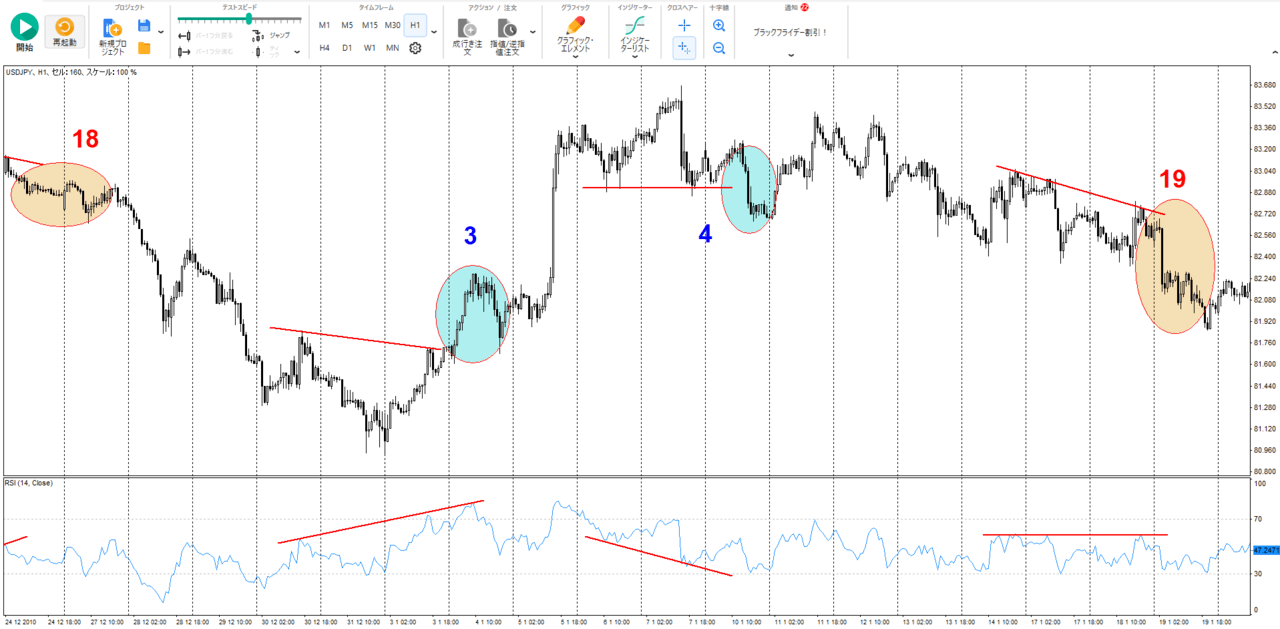Click the blue save project icon
Image resolution: width=1280 pixels, height=629 pixels.
[144, 24]
